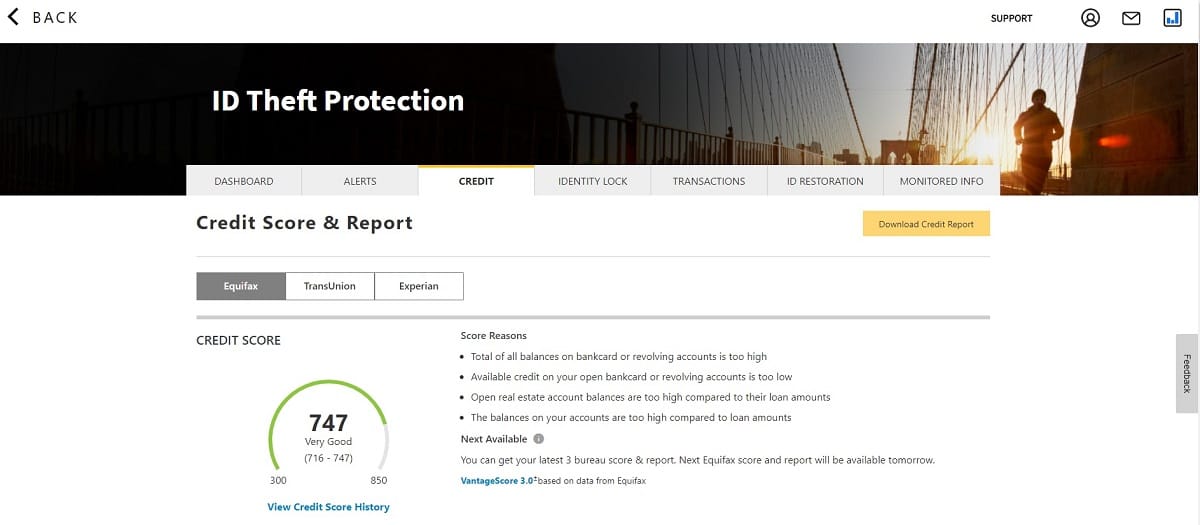Click the 300 gauge minimum value
The width and height of the screenshot is (1200, 525).
[278, 481]
